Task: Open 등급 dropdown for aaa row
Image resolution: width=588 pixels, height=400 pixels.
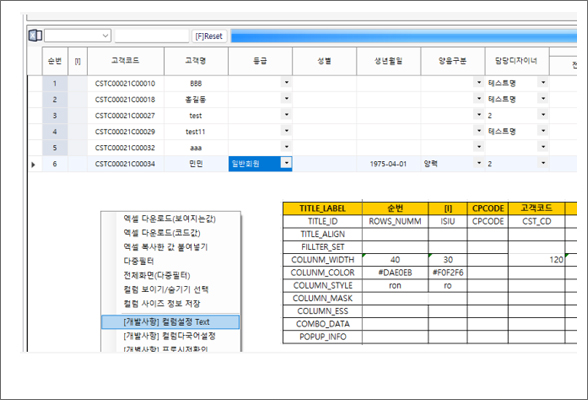Action: click(x=286, y=147)
